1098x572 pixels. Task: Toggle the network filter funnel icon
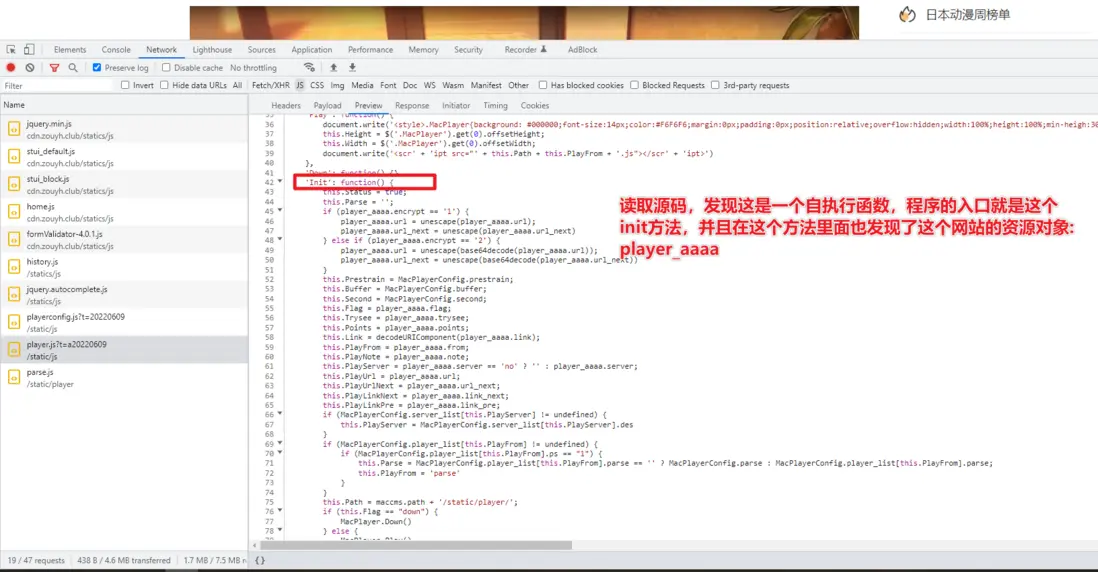point(54,68)
